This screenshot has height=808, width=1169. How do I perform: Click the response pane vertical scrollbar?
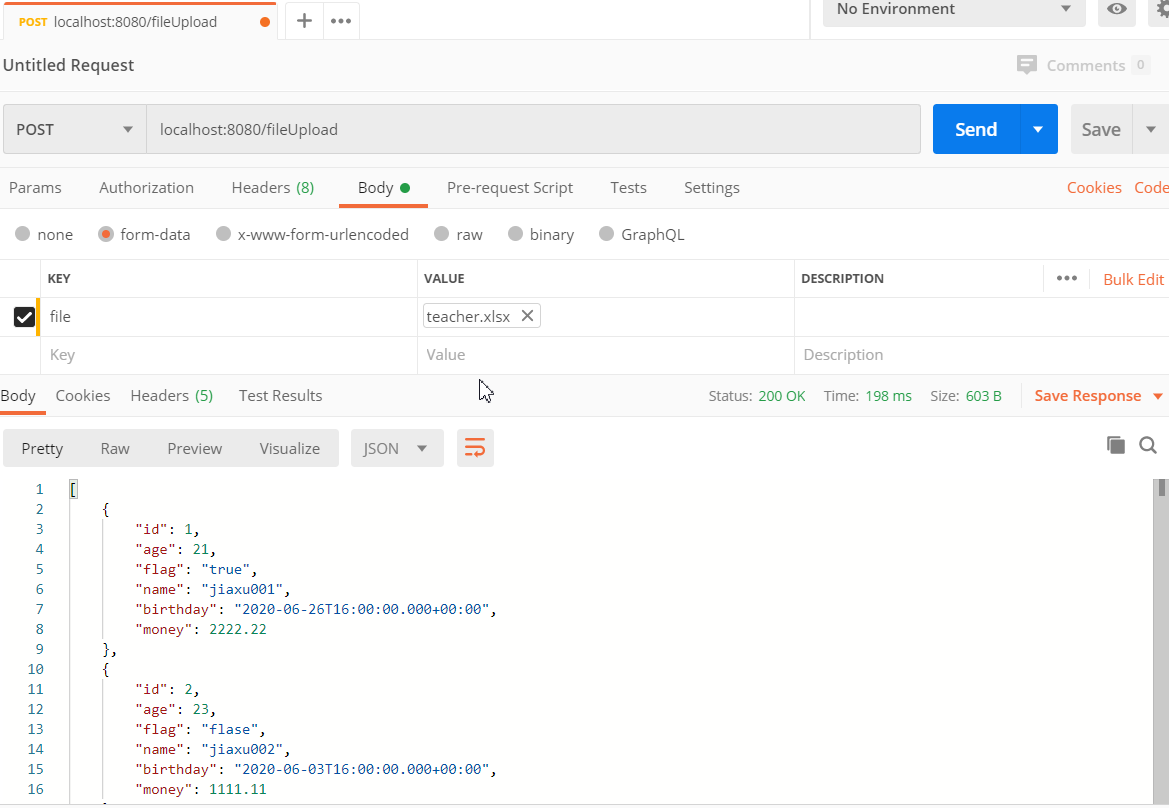coord(1161,641)
